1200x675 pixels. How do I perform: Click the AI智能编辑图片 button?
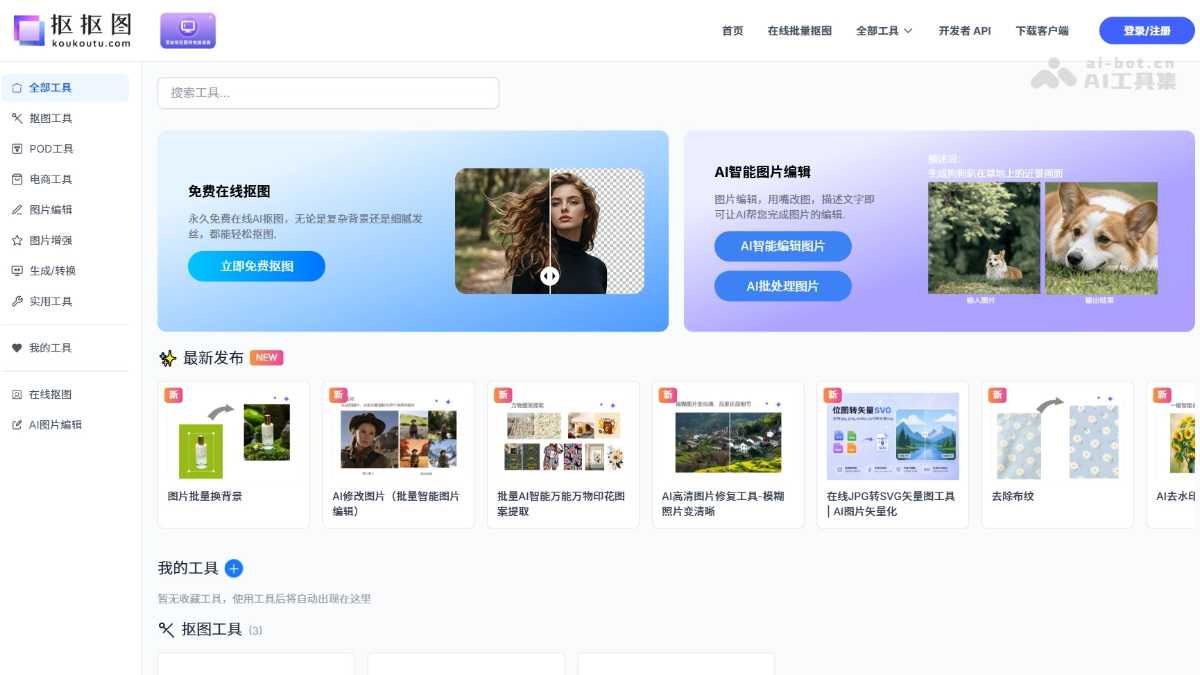pyautogui.click(x=783, y=246)
